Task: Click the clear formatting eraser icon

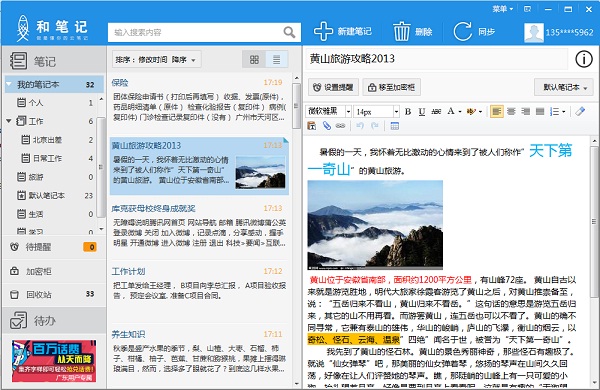Action: coord(580,111)
